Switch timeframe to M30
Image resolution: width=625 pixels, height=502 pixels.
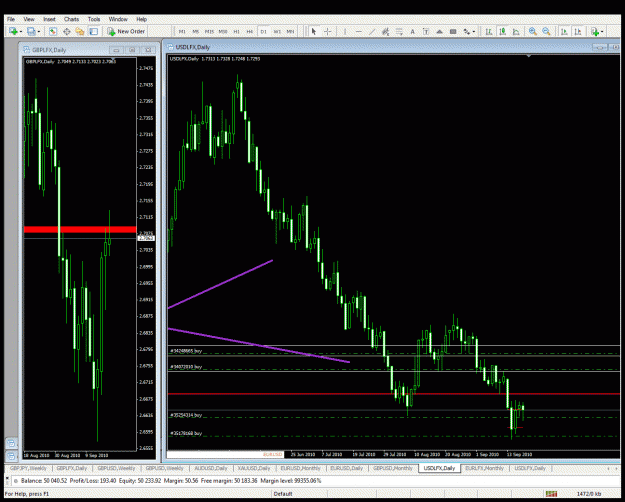point(223,31)
